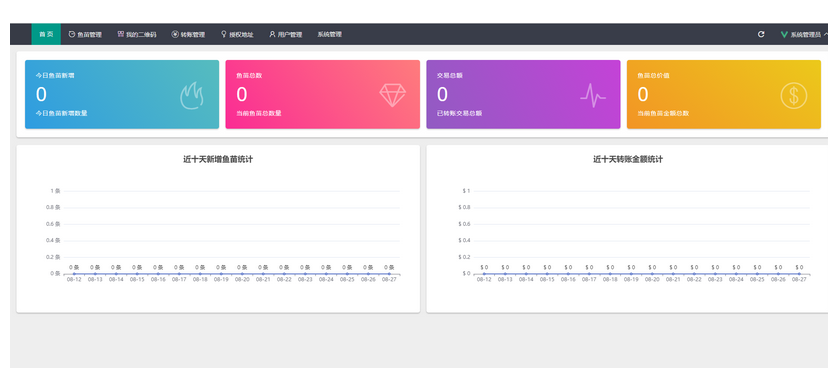Click the 当前鱼苗总数量 subtitle text
The height and width of the screenshot is (368, 828).
click(259, 113)
